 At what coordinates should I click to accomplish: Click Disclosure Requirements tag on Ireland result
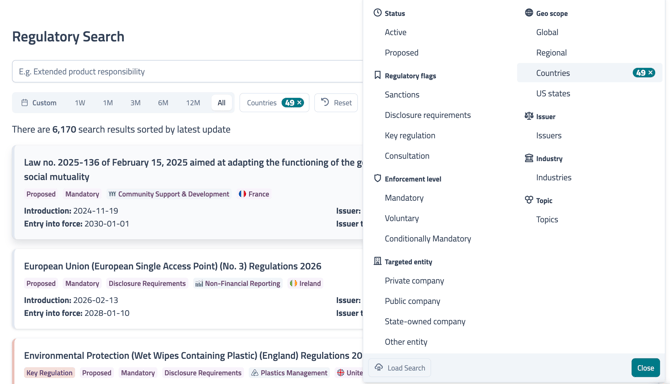(147, 283)
